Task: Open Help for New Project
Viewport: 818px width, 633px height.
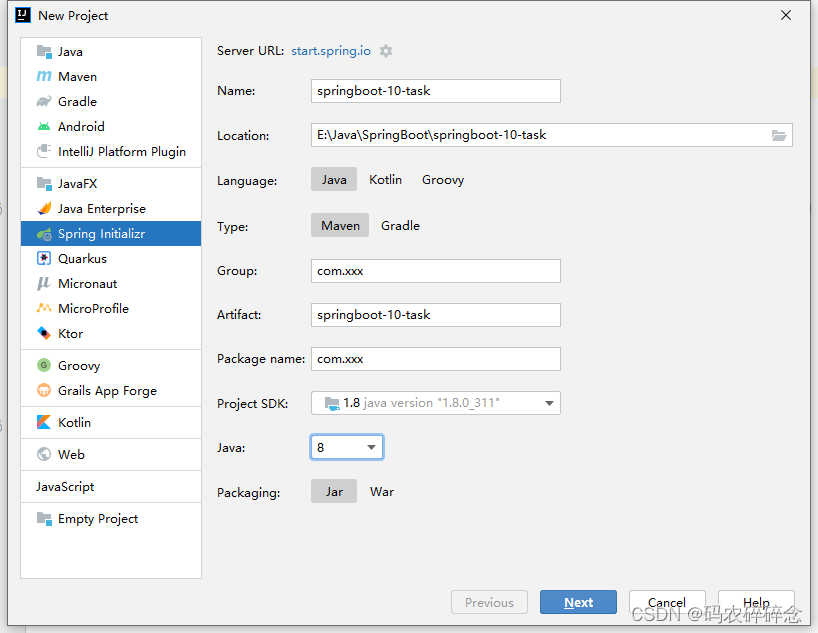Action: [x=756, y=602]
